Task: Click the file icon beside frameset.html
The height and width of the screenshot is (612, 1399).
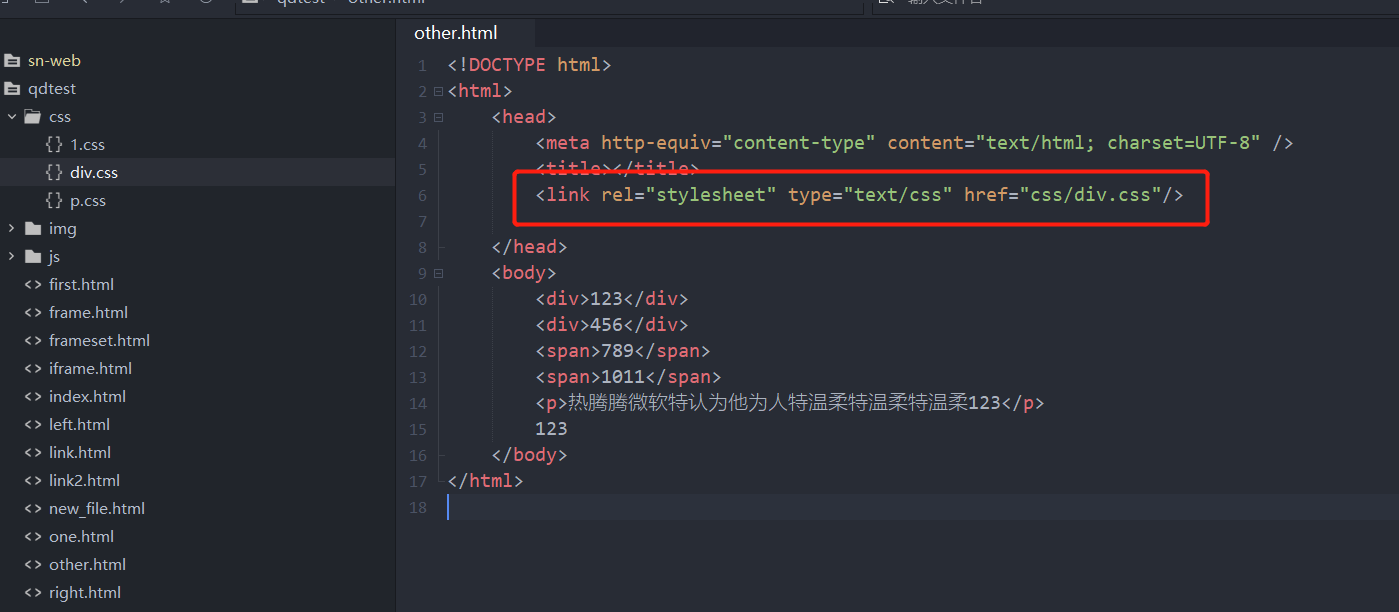Action: click(33, 340)
